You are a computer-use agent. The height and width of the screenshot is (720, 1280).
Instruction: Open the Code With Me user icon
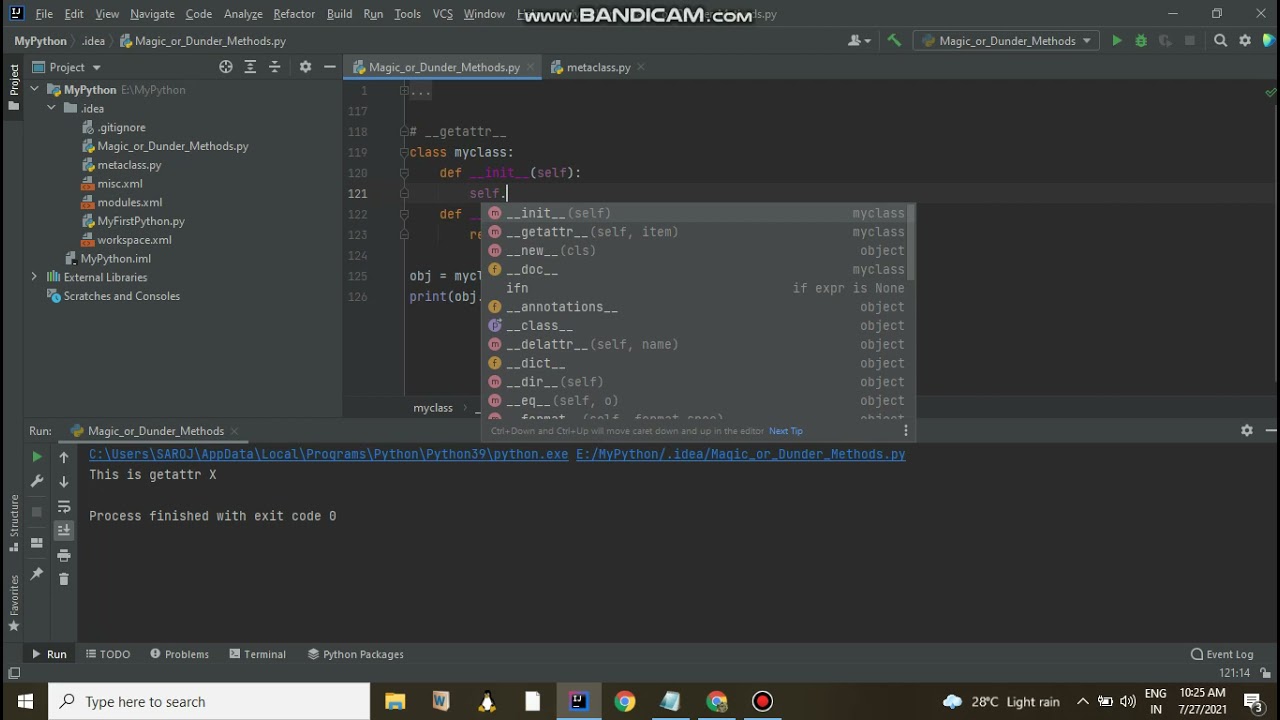859,41
